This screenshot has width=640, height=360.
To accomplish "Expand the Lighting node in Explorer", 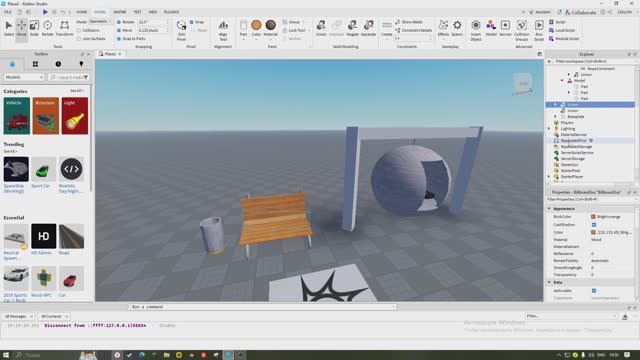I will 549,129.
